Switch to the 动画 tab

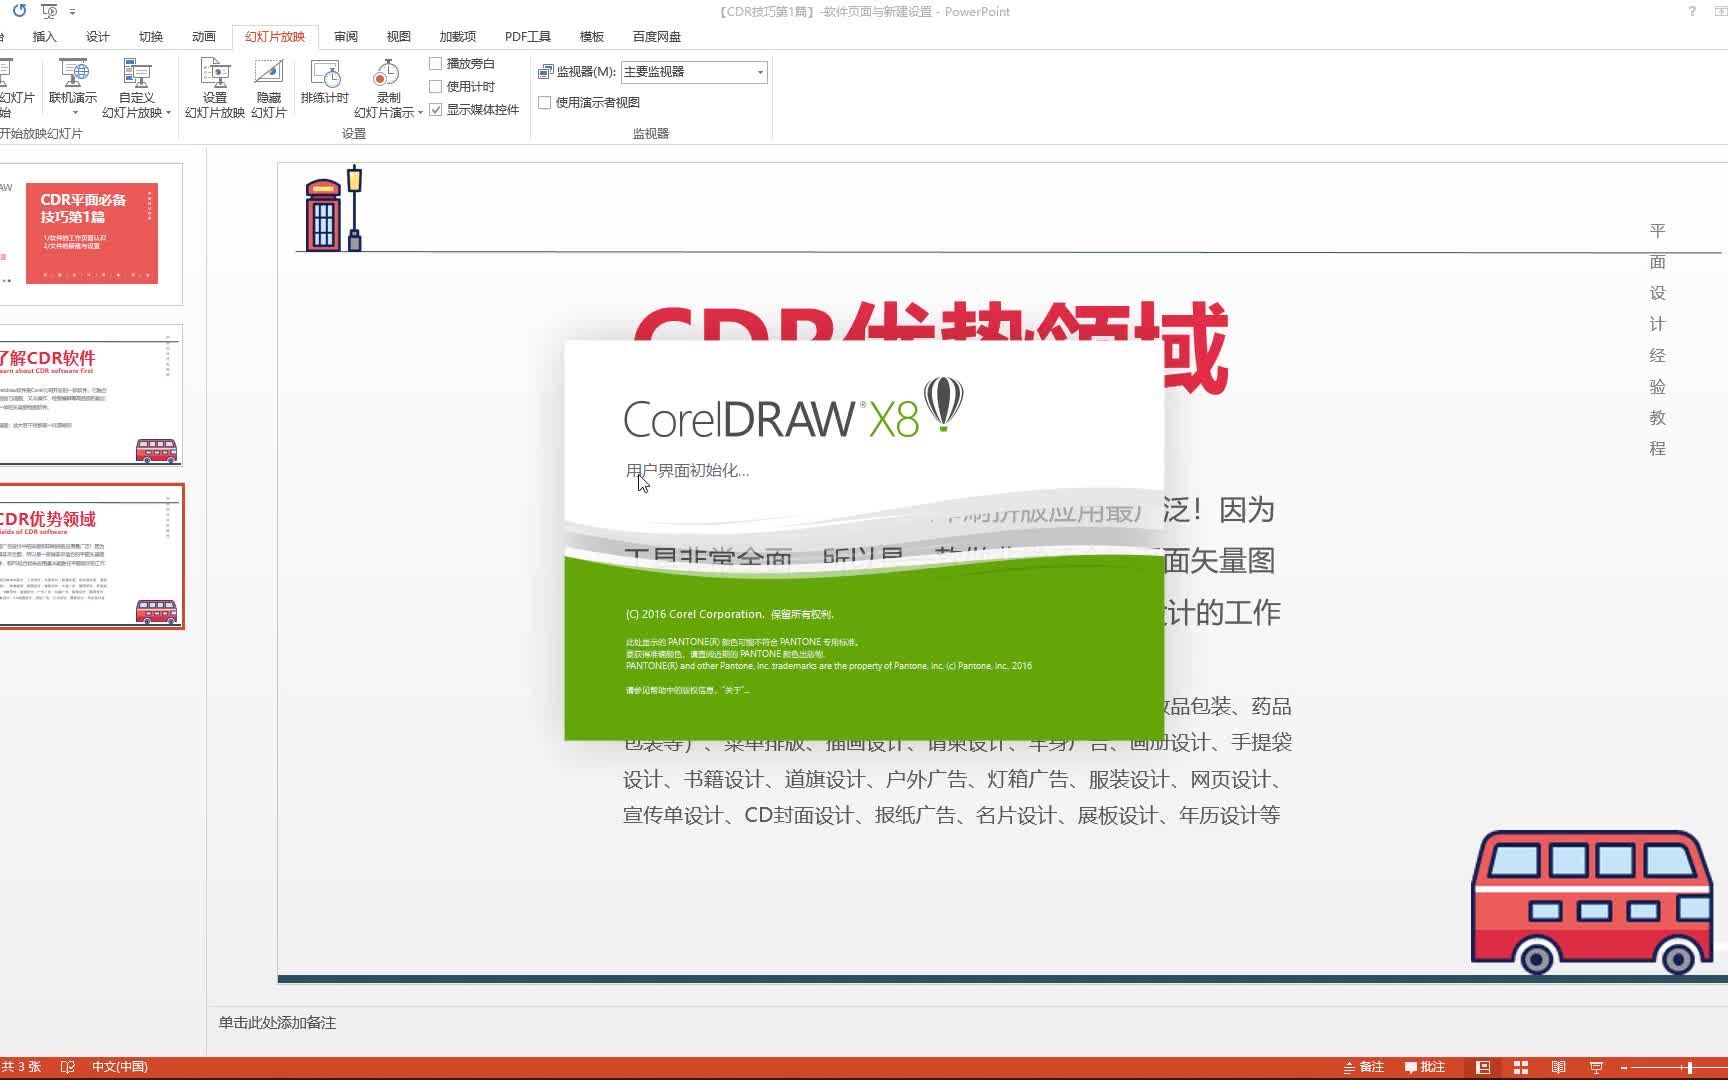[203, 36]
